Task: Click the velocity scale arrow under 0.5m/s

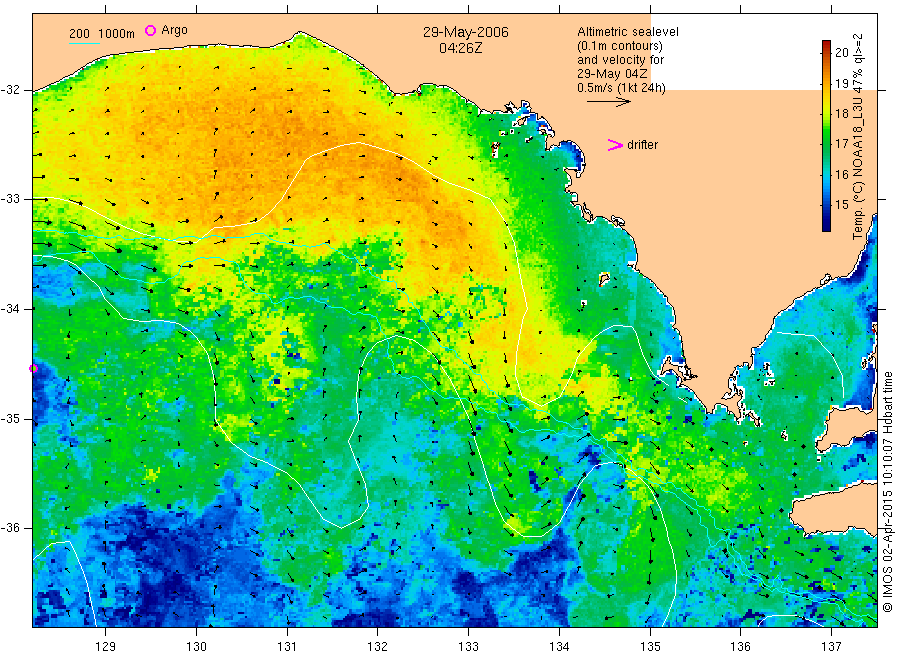Action: (x=608, y=102)
